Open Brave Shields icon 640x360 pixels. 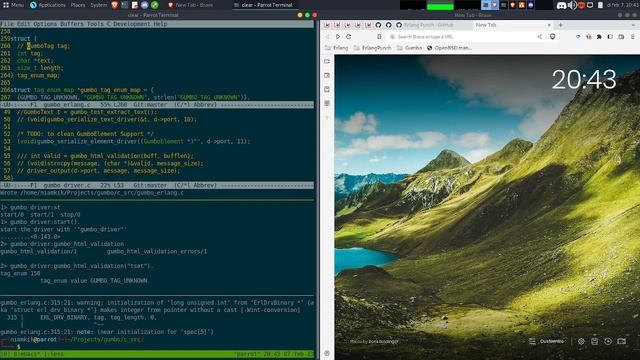(x=552, y=37)
